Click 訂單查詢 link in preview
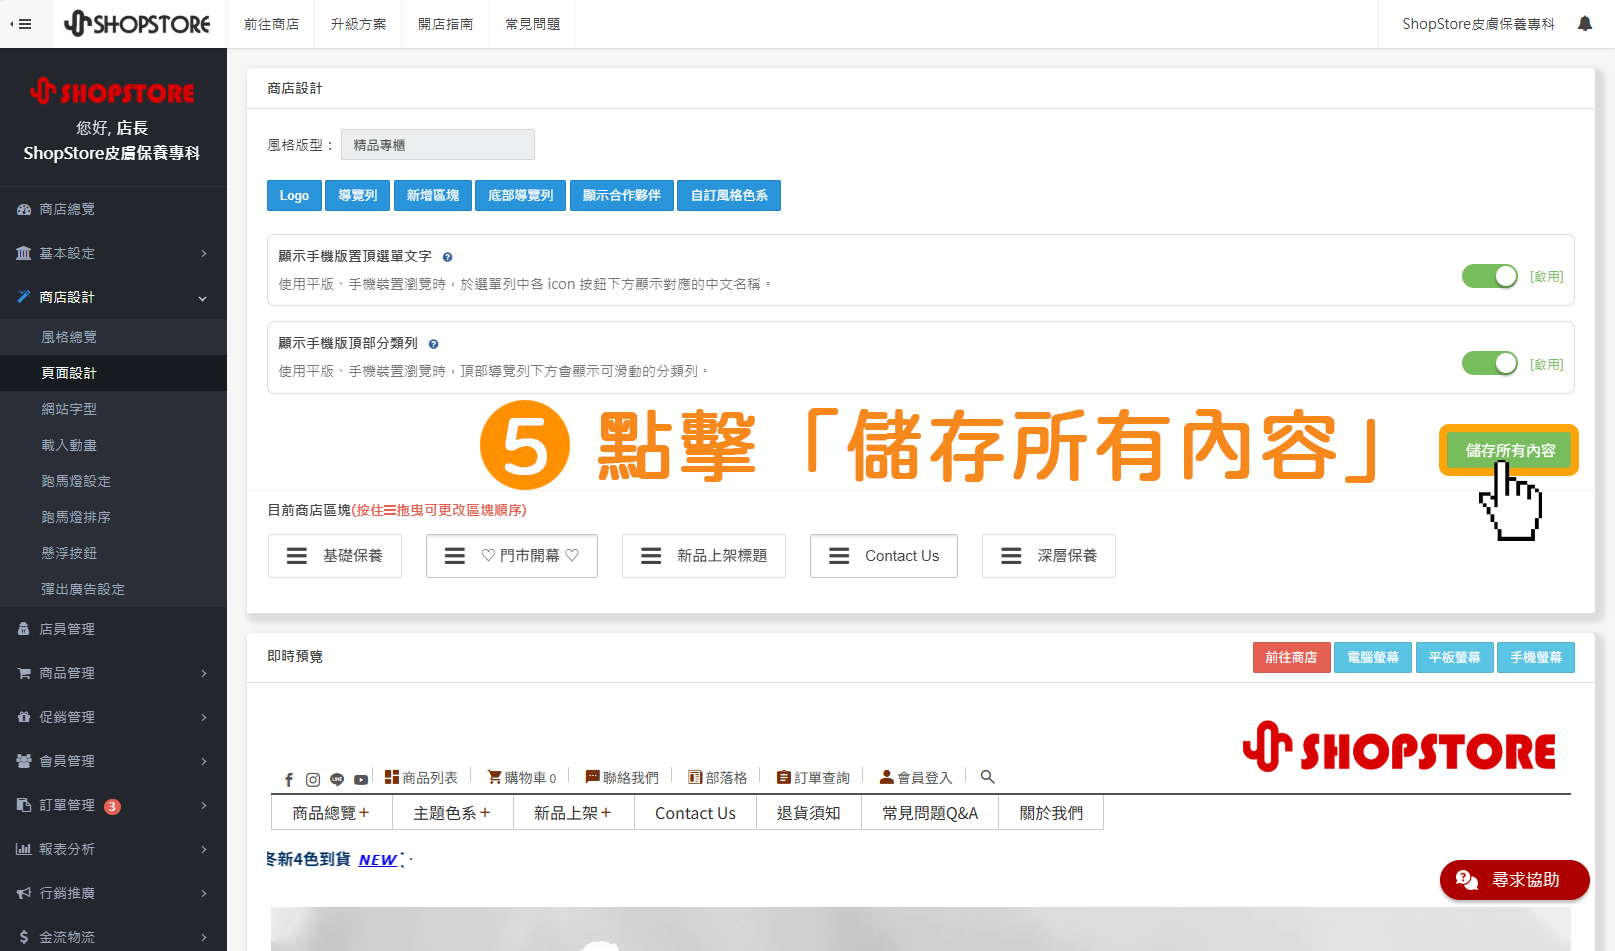Screen dimensions: 1615x951 [x=813, y=777]
